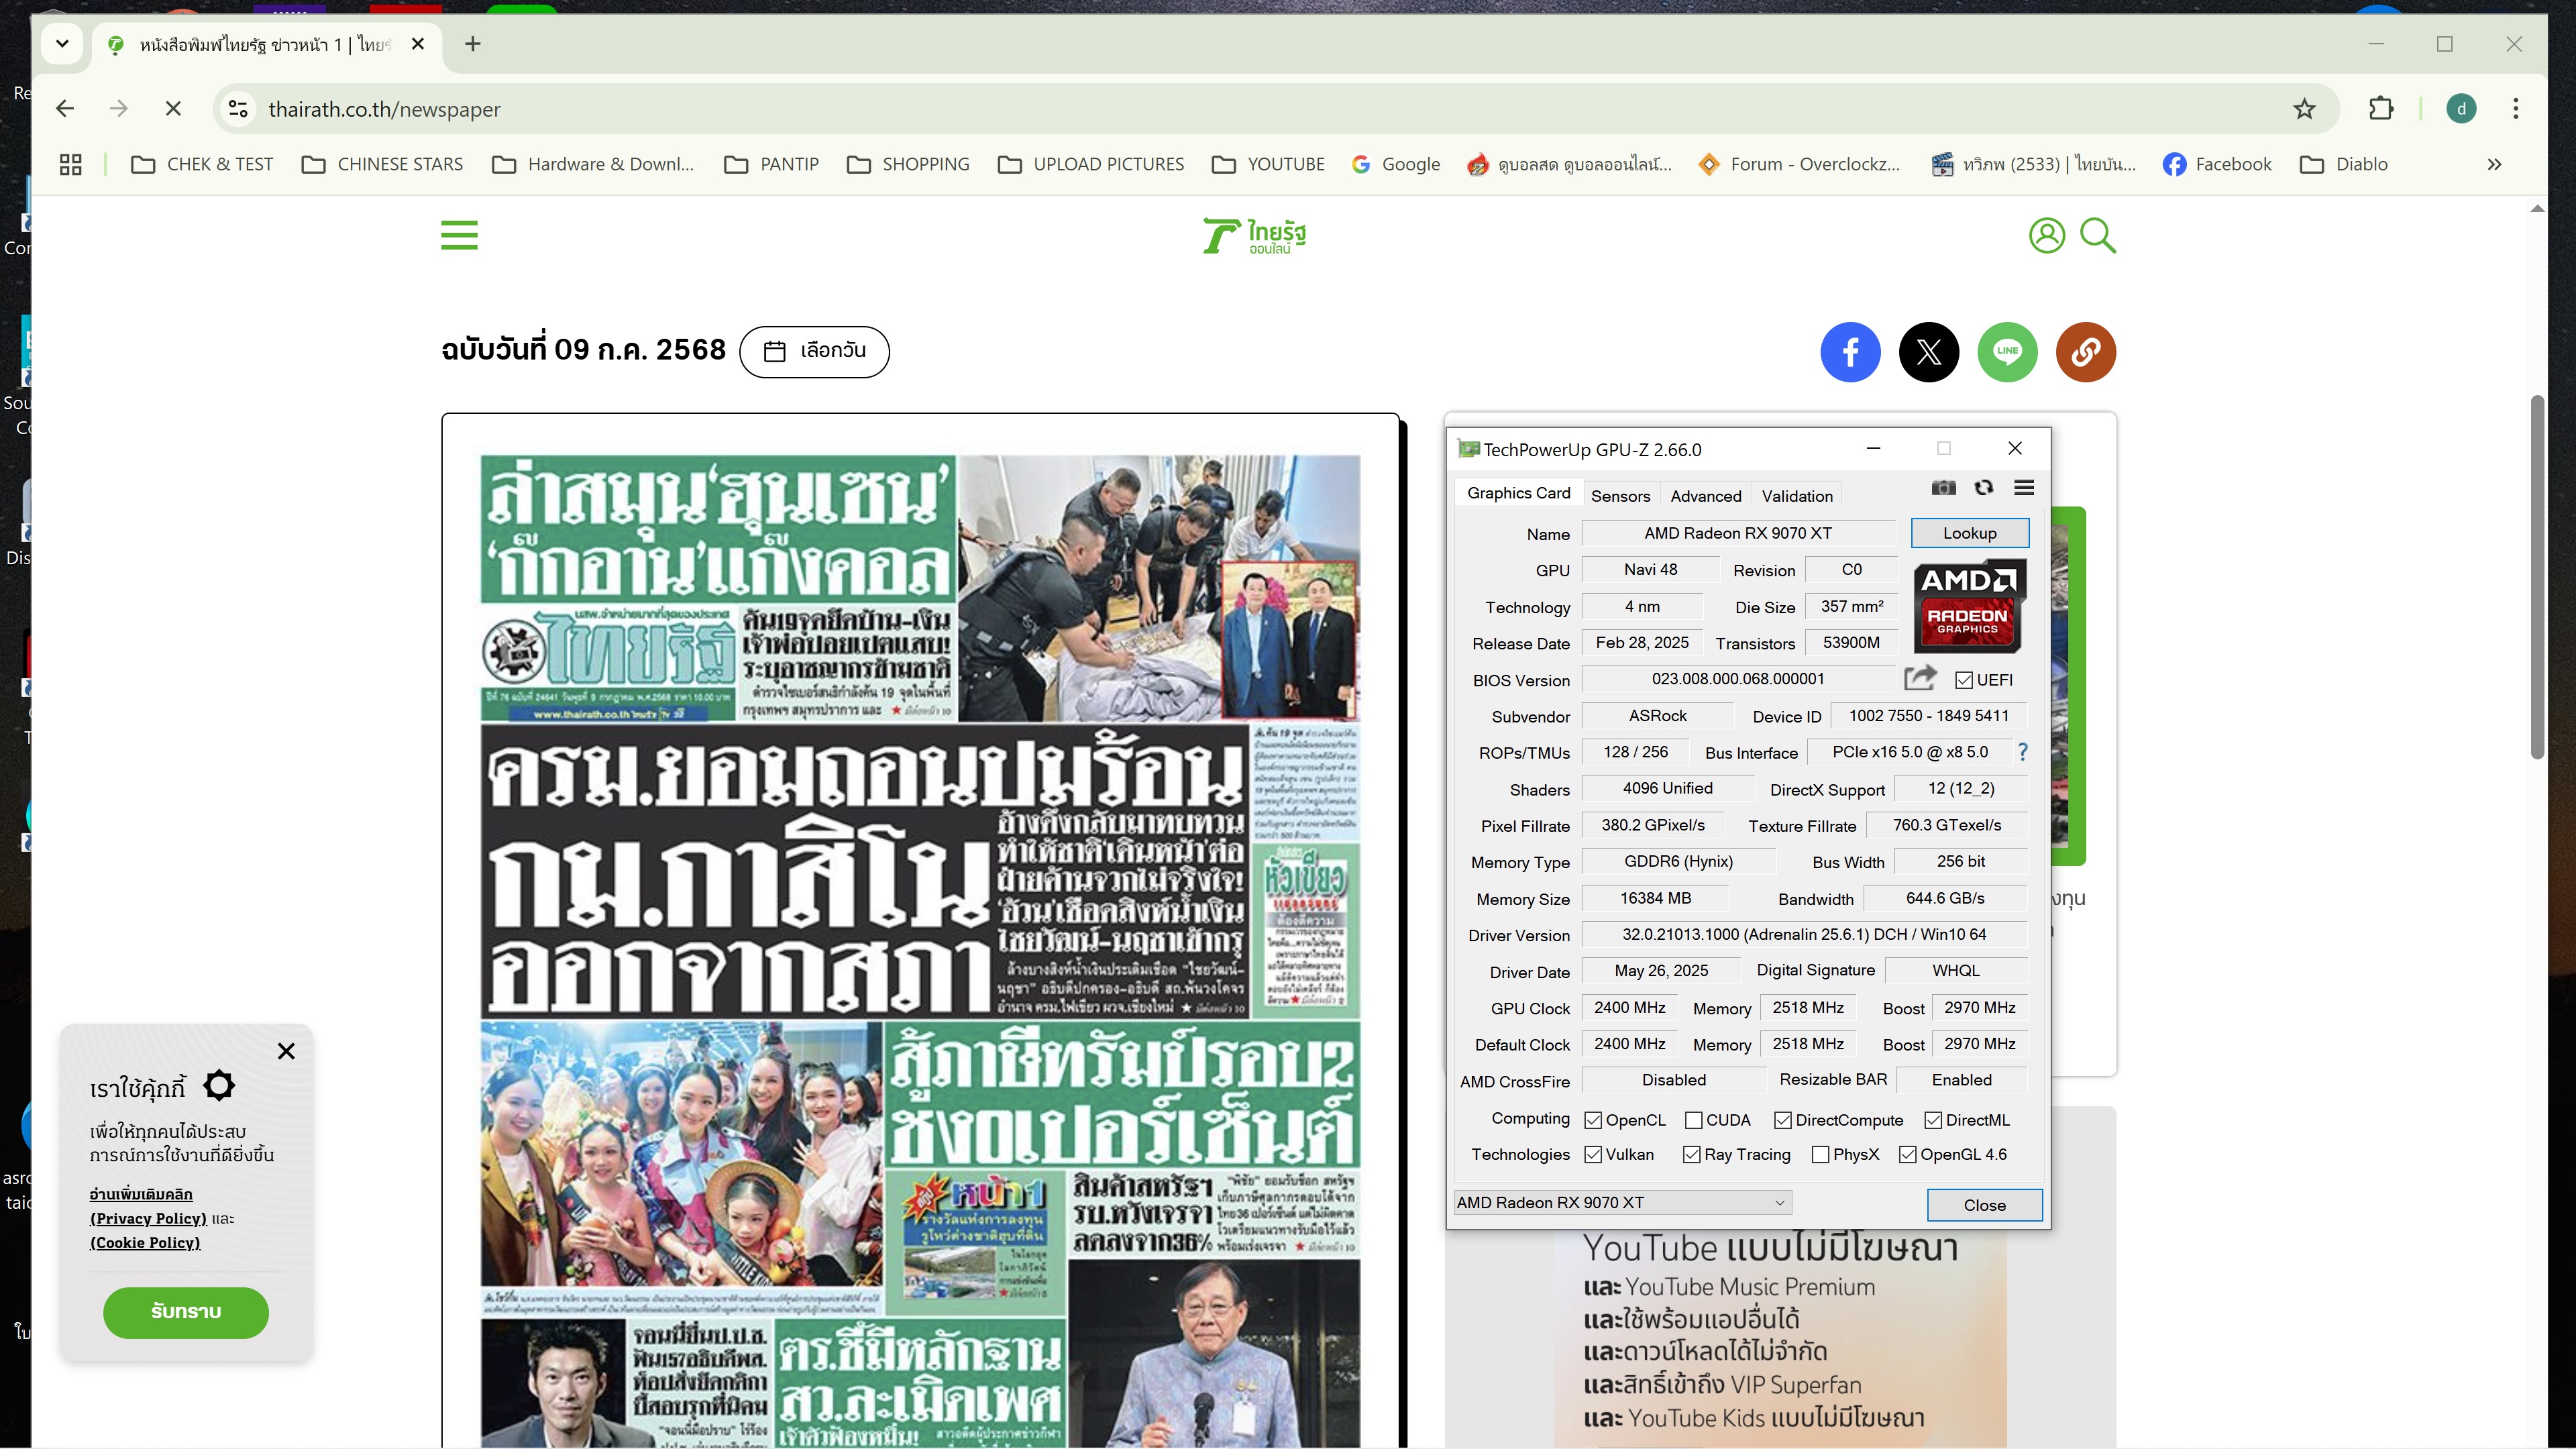This screenshot has height=1449, width=2576.
Task: Click the green search magnifier icon
Action: pyautogui.click(x=2098, y=236)
